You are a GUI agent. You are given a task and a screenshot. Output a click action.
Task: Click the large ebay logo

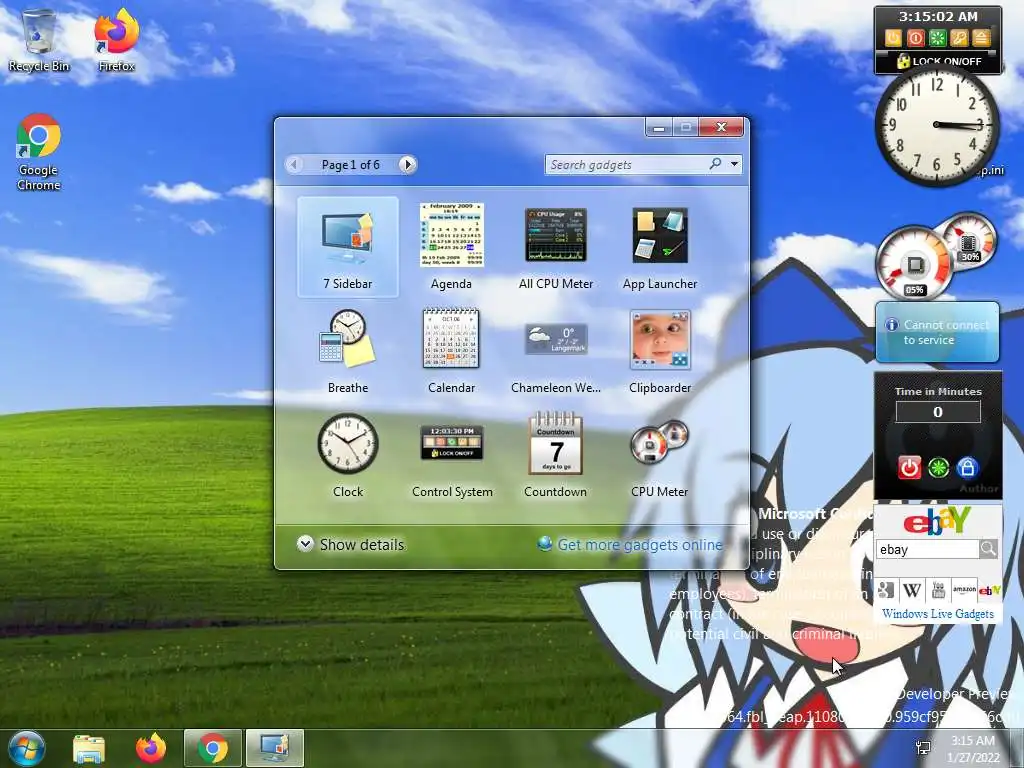[x=937, y=521]
